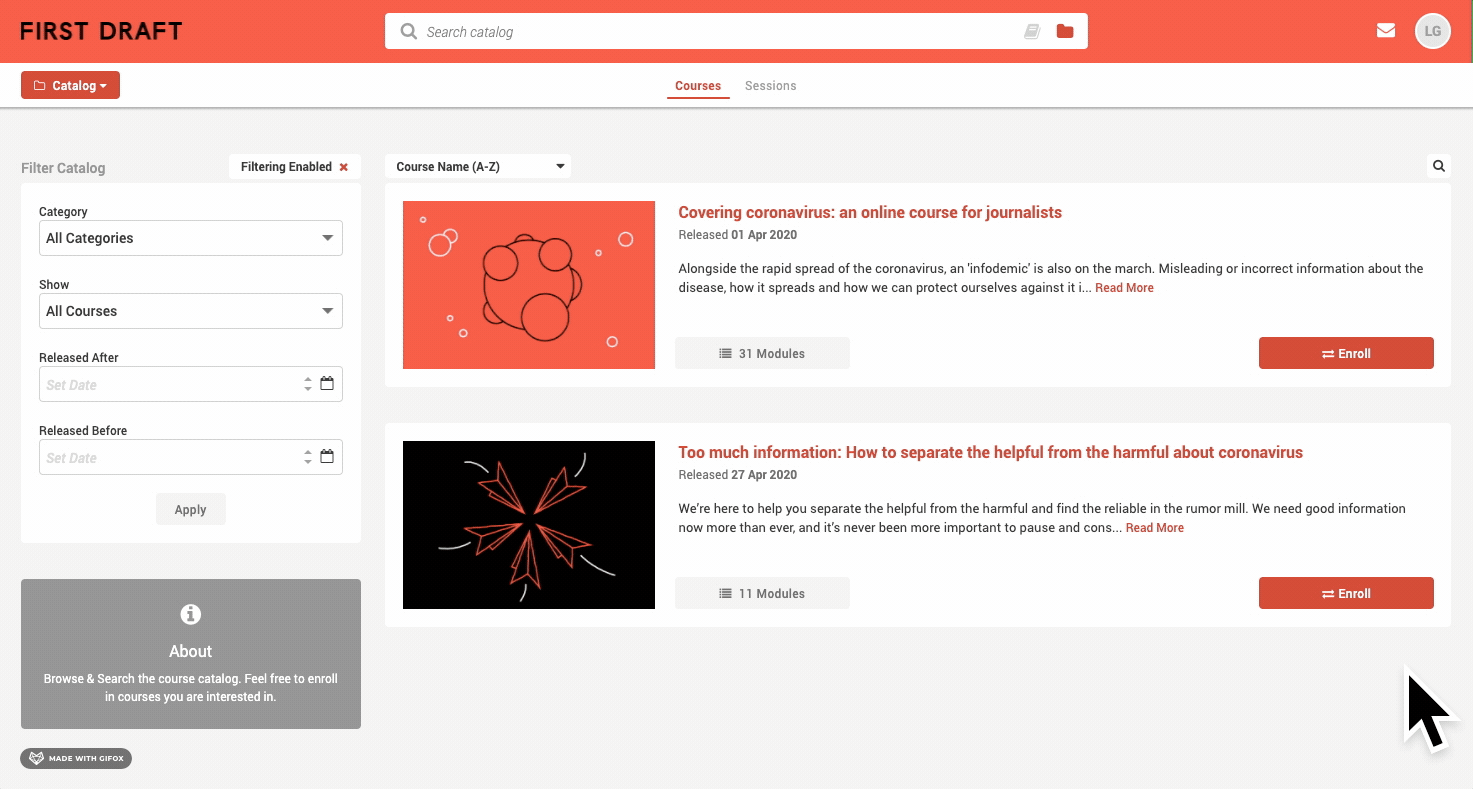Click the red folder icon in search bar

pyautogui.click(x=1065, y=31)
